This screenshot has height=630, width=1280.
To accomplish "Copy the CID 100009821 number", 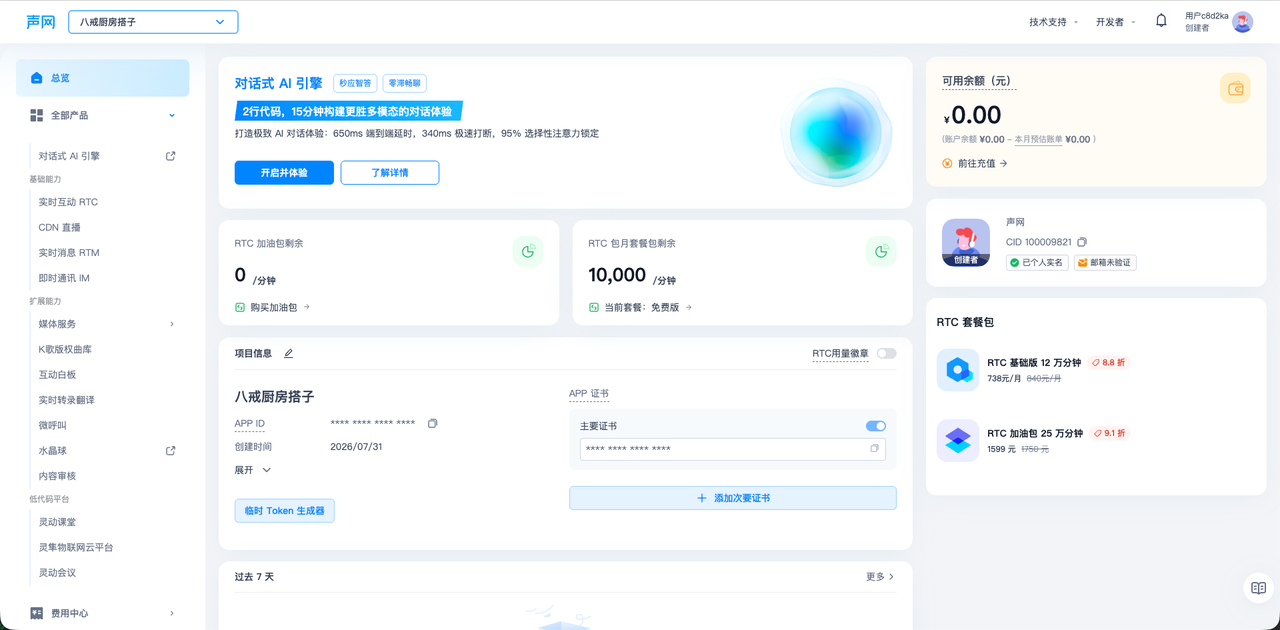I will coord(1082,242).
